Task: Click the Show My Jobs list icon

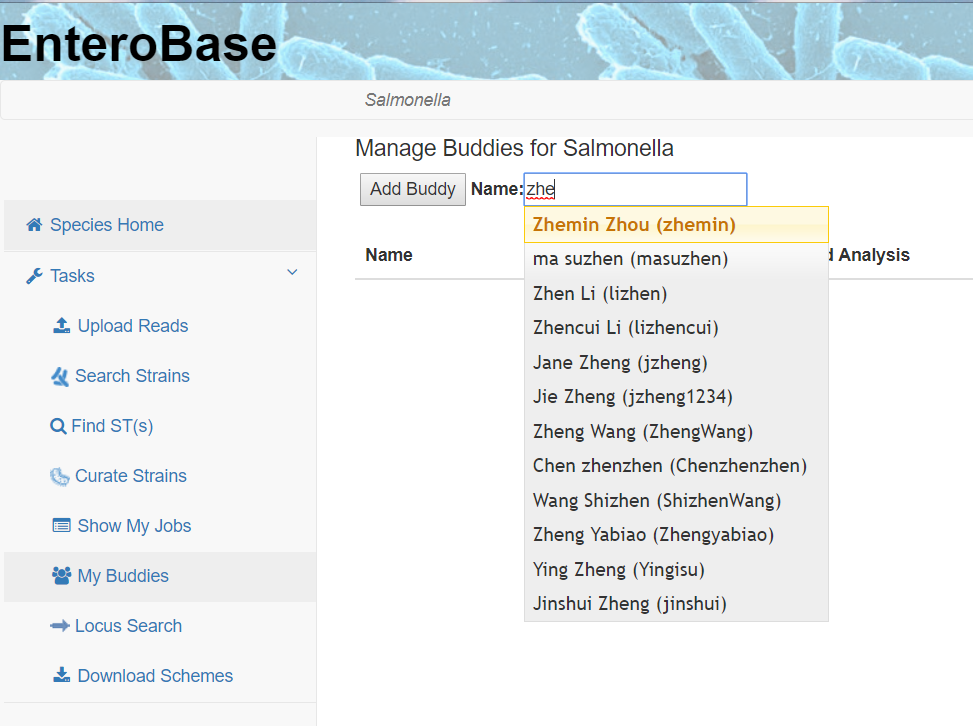Action: click(61, 526)
